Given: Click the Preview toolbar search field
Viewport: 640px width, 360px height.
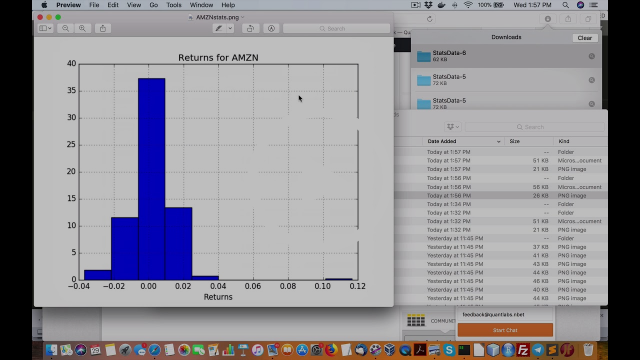Looking at the screenshot, I should pos(336,29).
